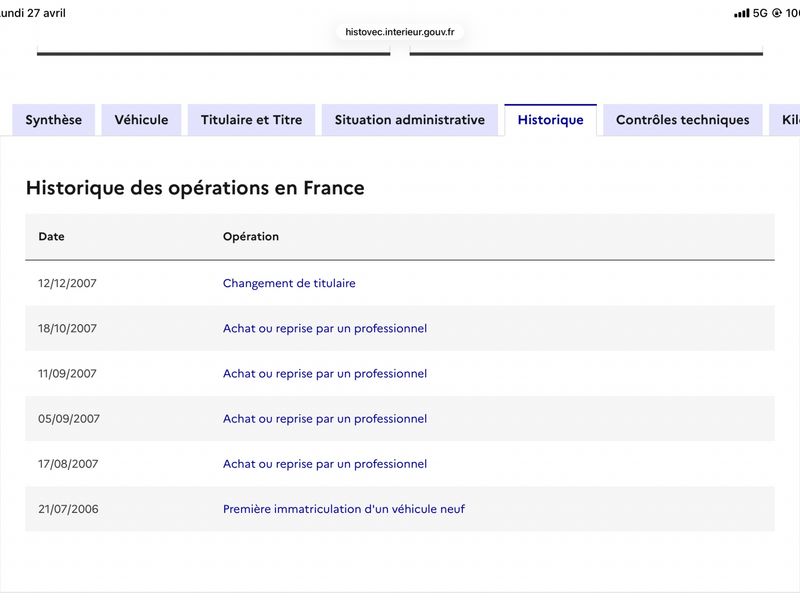This screenshot has height=600, width=800.
Task: Click Première immatriculation d'un véhicule neuf
Action: click(x=344, y=509)
